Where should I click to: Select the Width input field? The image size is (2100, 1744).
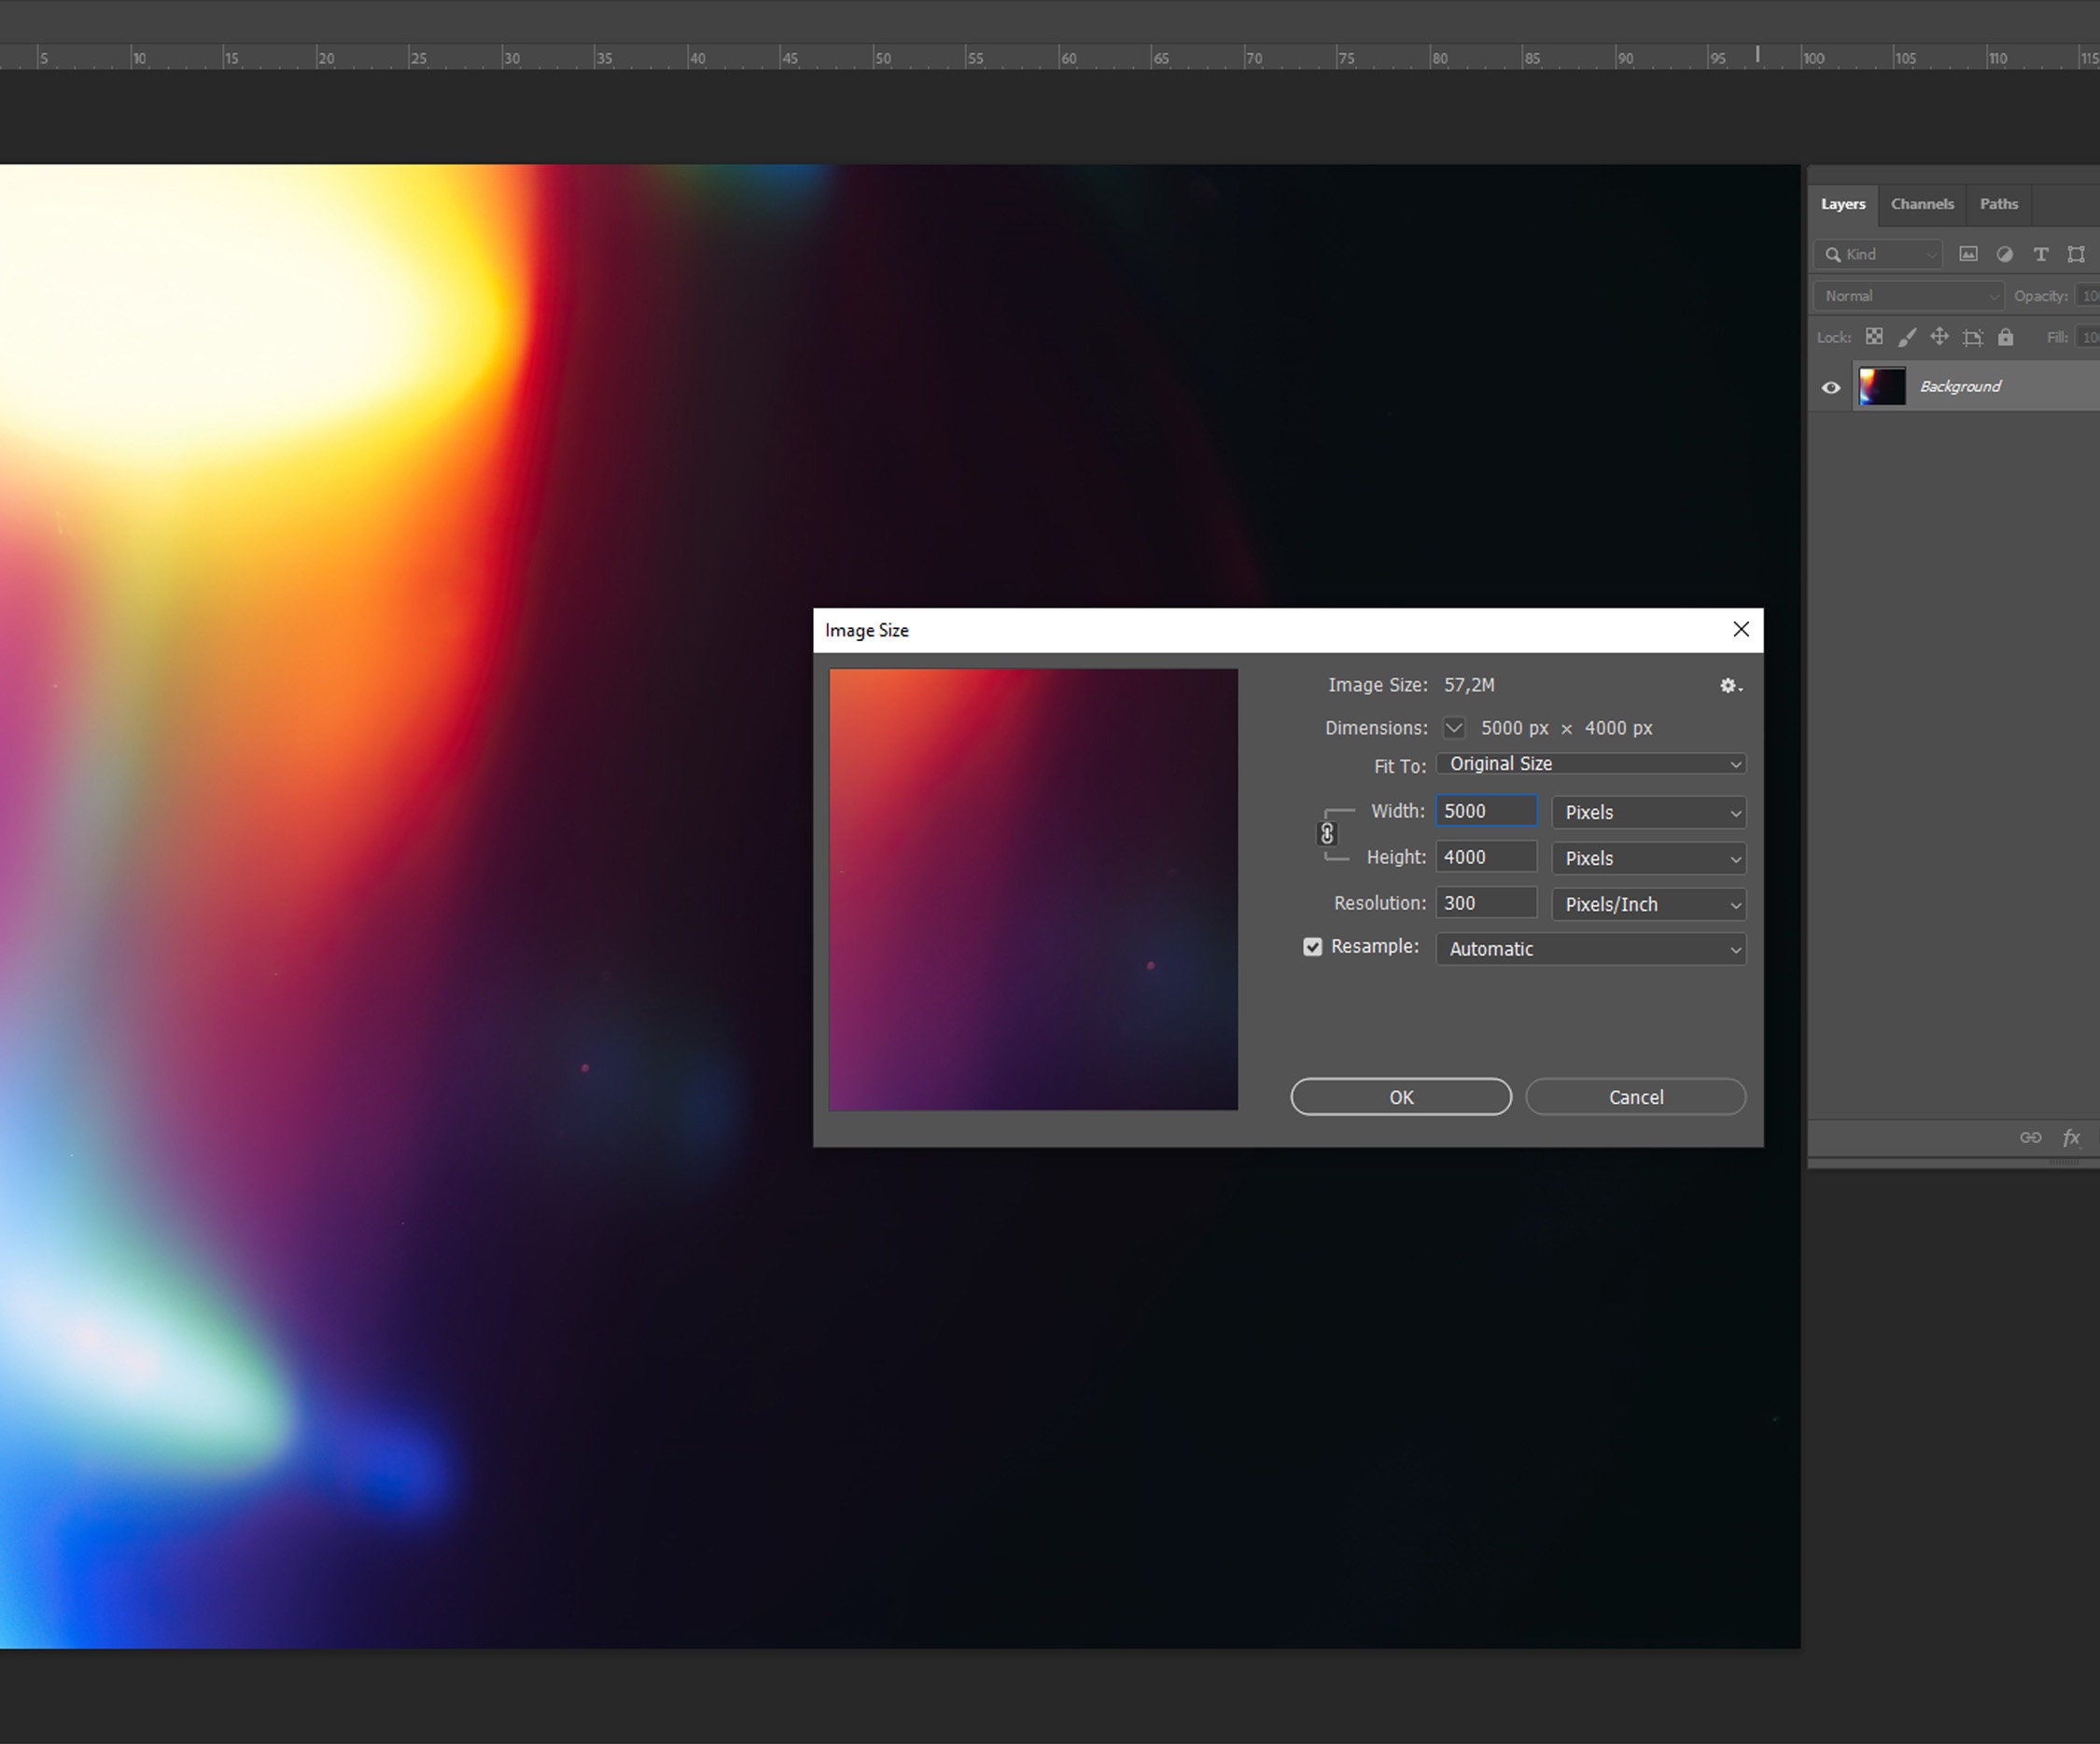point(1486,811)
